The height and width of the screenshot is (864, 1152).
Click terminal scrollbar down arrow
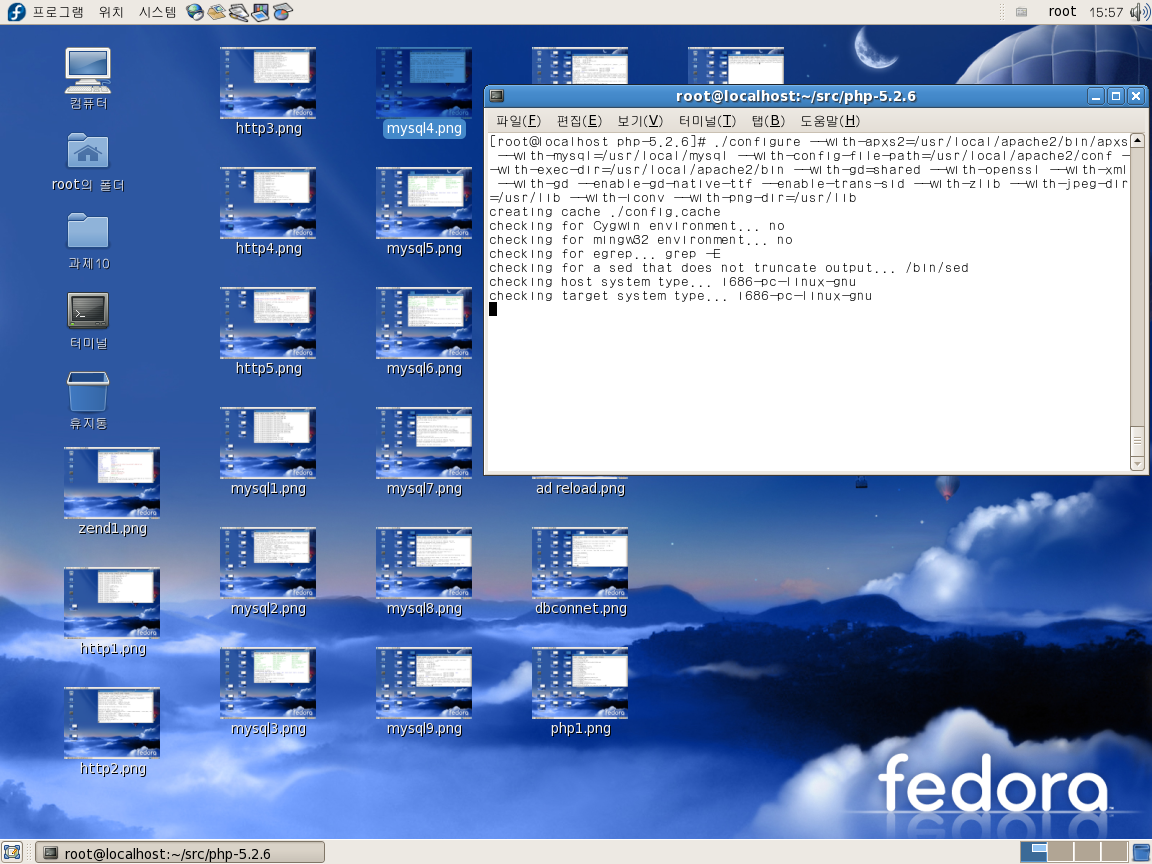click(x=1137, y=463)
